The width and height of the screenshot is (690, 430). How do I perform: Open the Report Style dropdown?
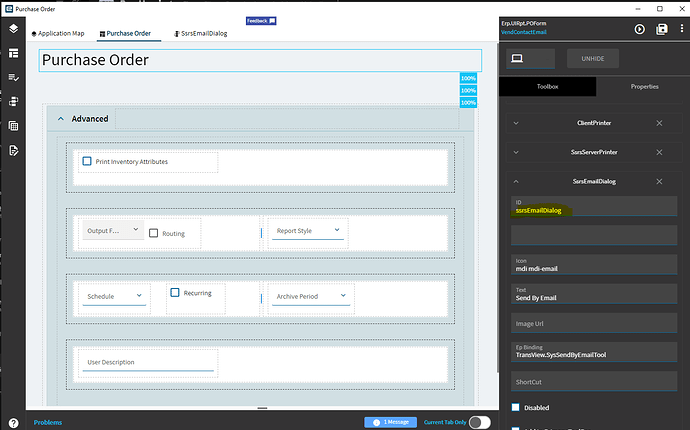(x=308, y=231)
